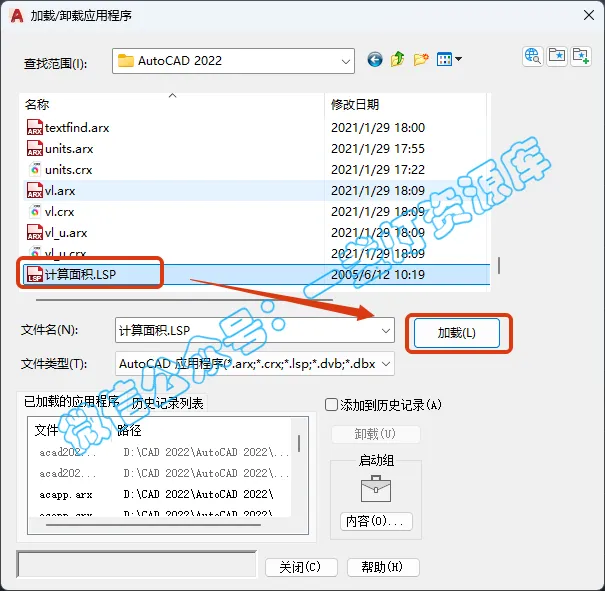605x591 pixels.
Task: Click the date 2021/1/29 17:22
Action: 378,170
